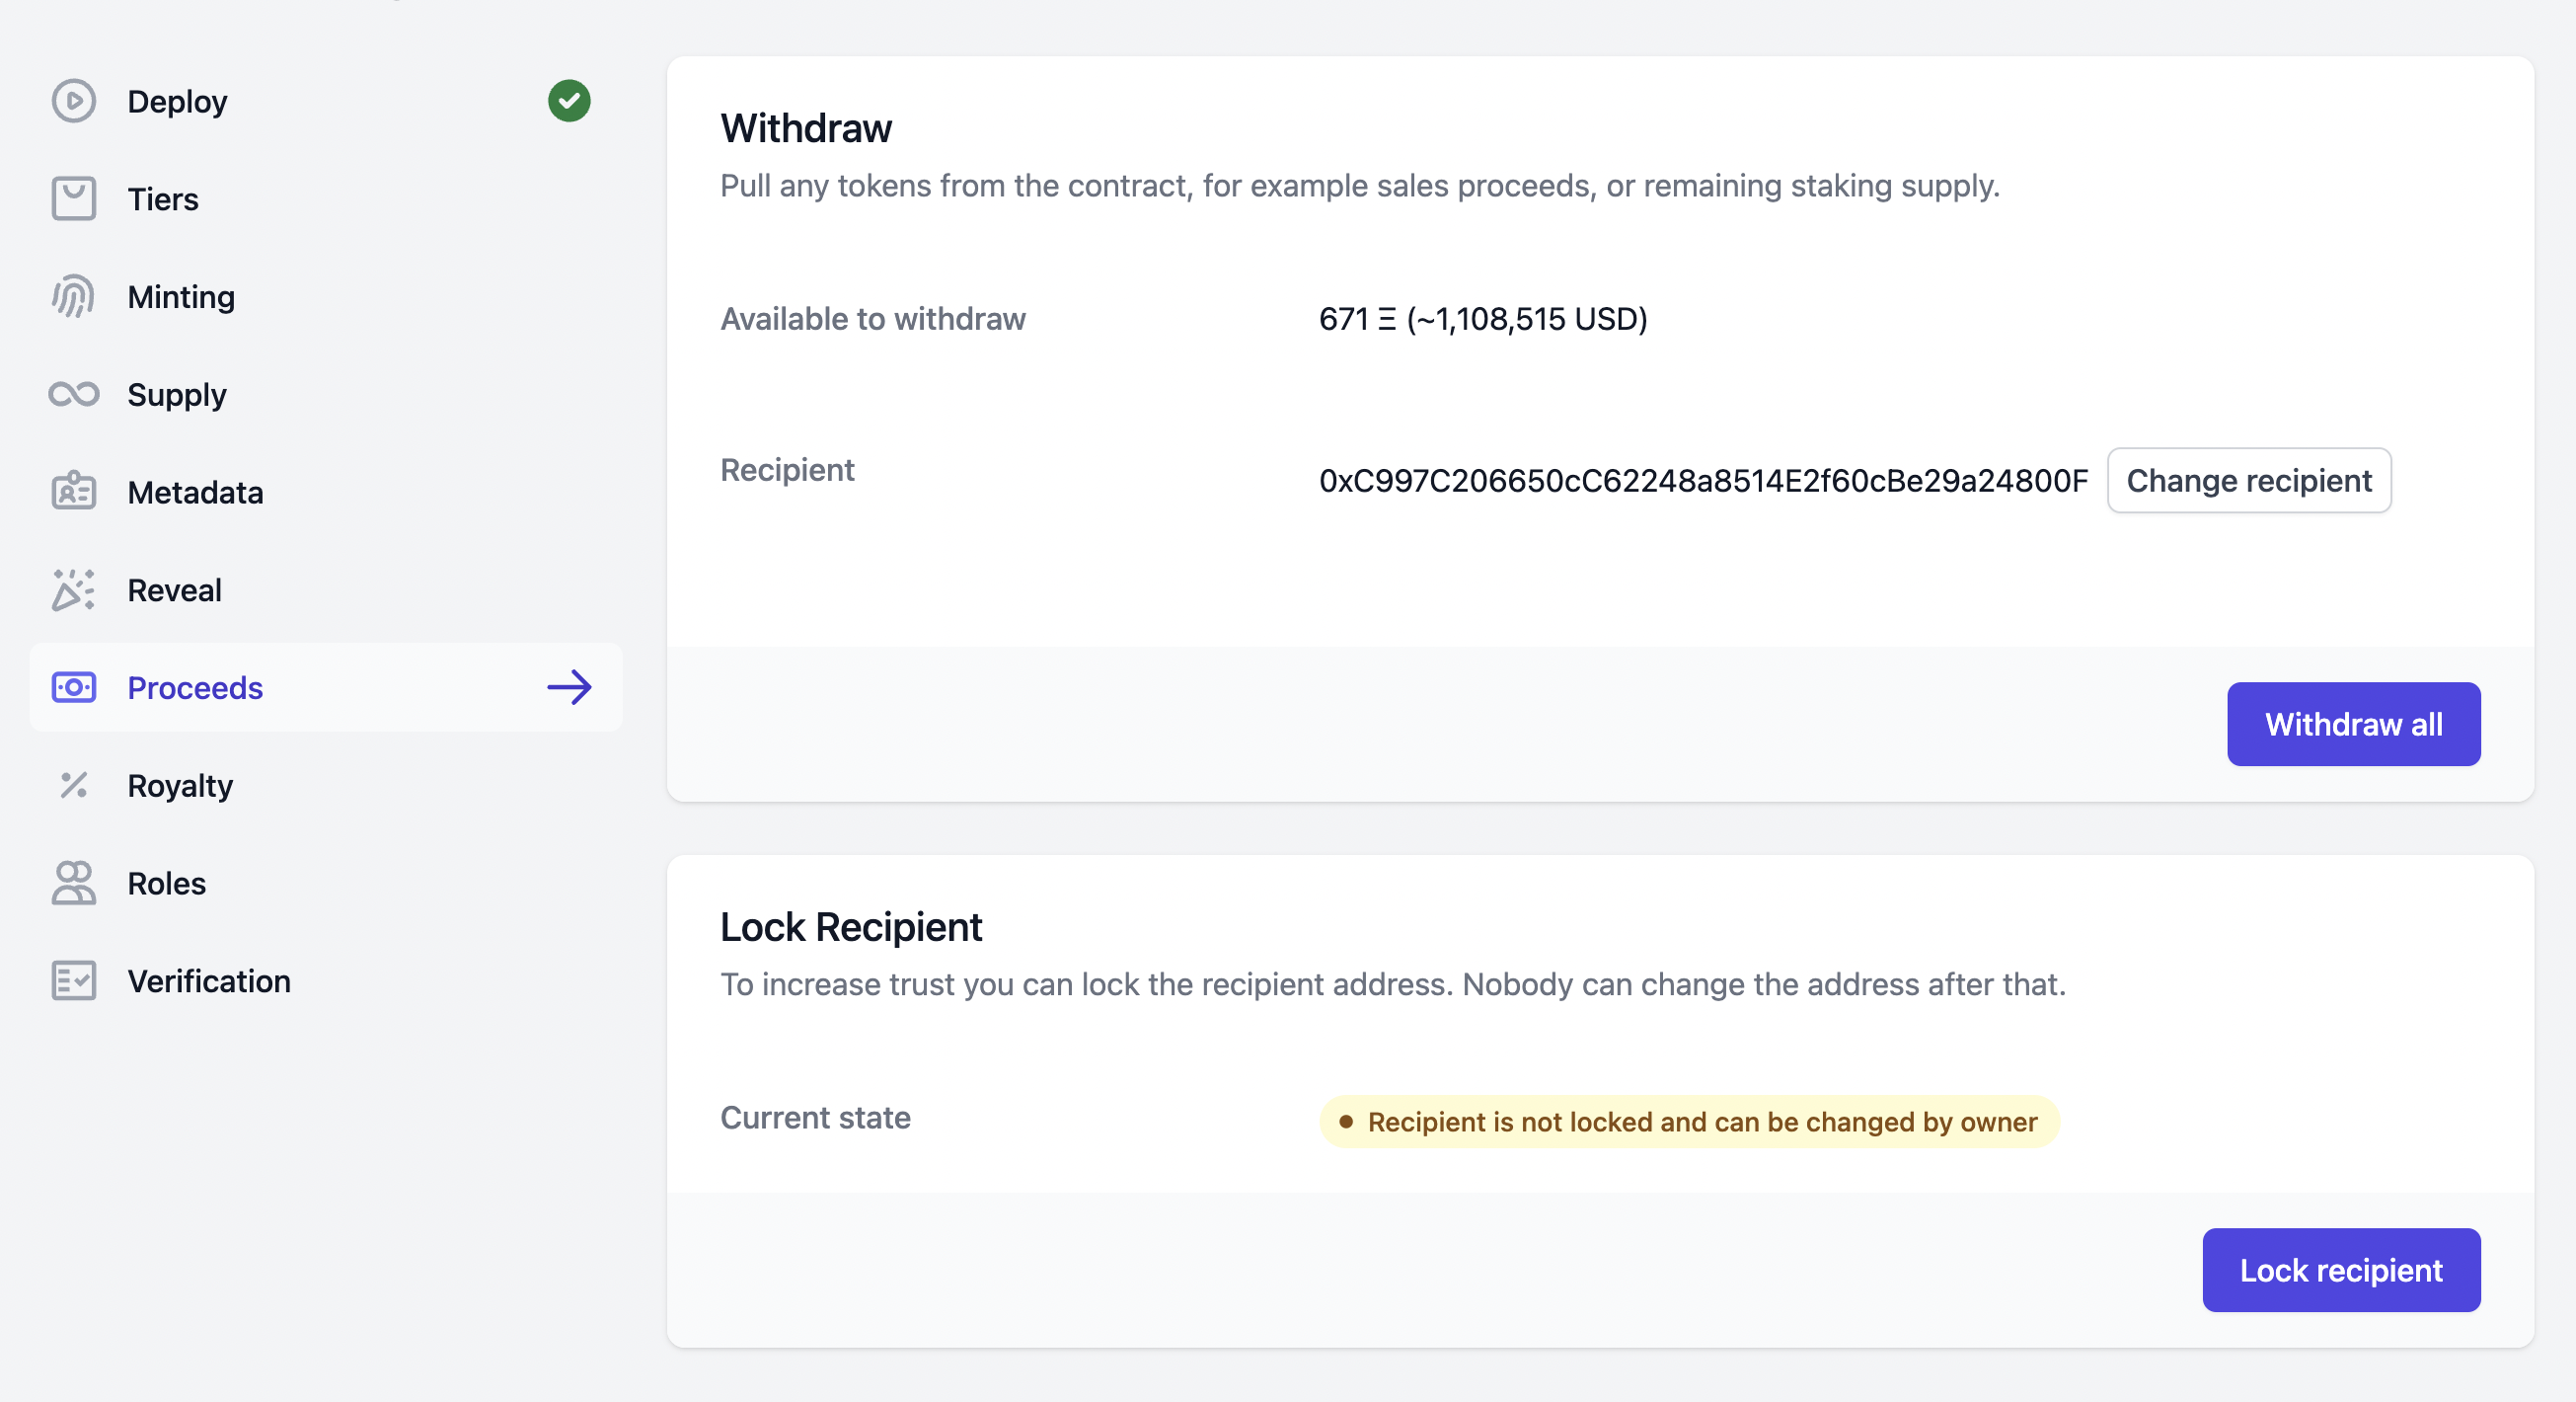Image resolution: width=2576 pixels, height=1402 pixels.
Task: Navigate to Supply
Action: point(325,394)
